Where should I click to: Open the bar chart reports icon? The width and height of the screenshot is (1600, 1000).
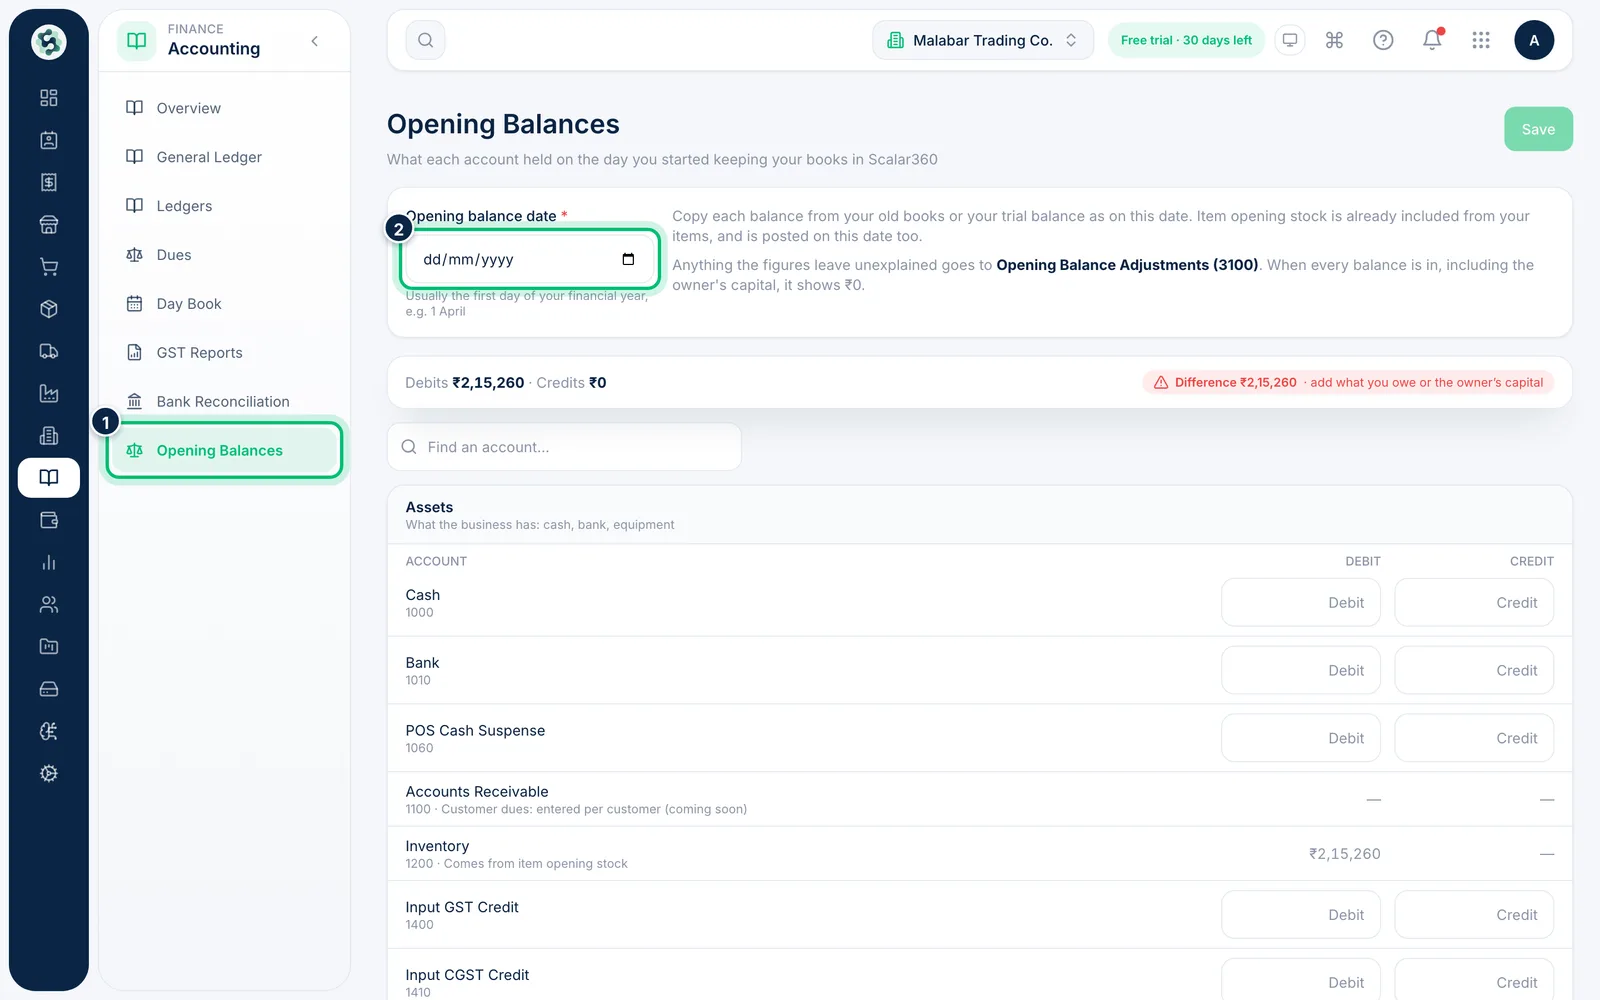click(x=48, y=562)
